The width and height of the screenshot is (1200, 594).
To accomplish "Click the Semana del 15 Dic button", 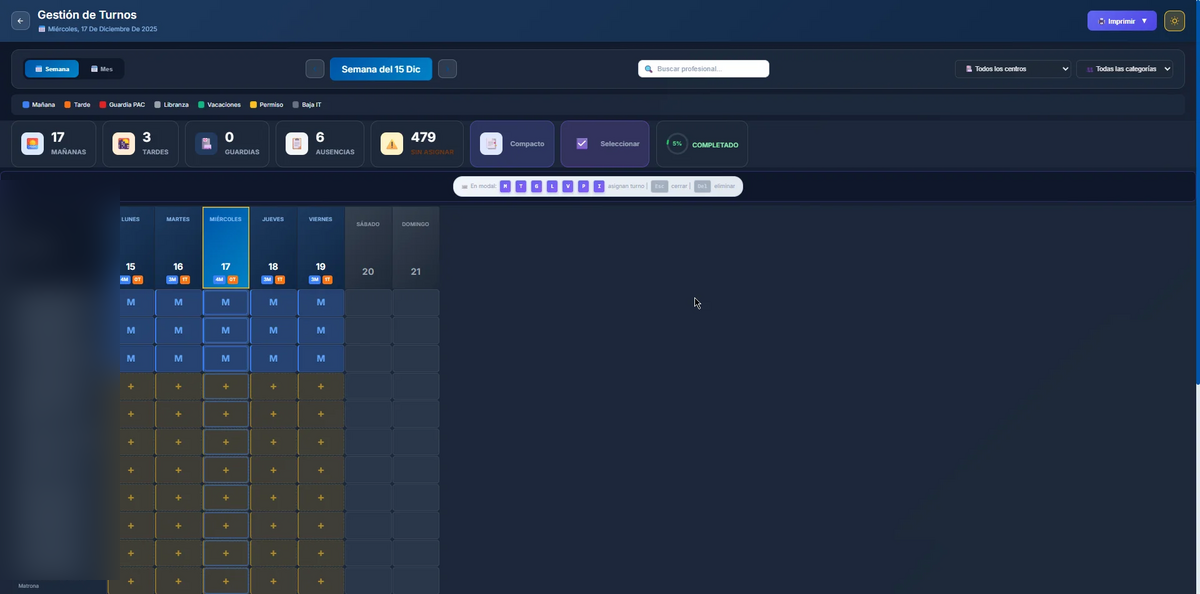I will (x=380, y=69).
